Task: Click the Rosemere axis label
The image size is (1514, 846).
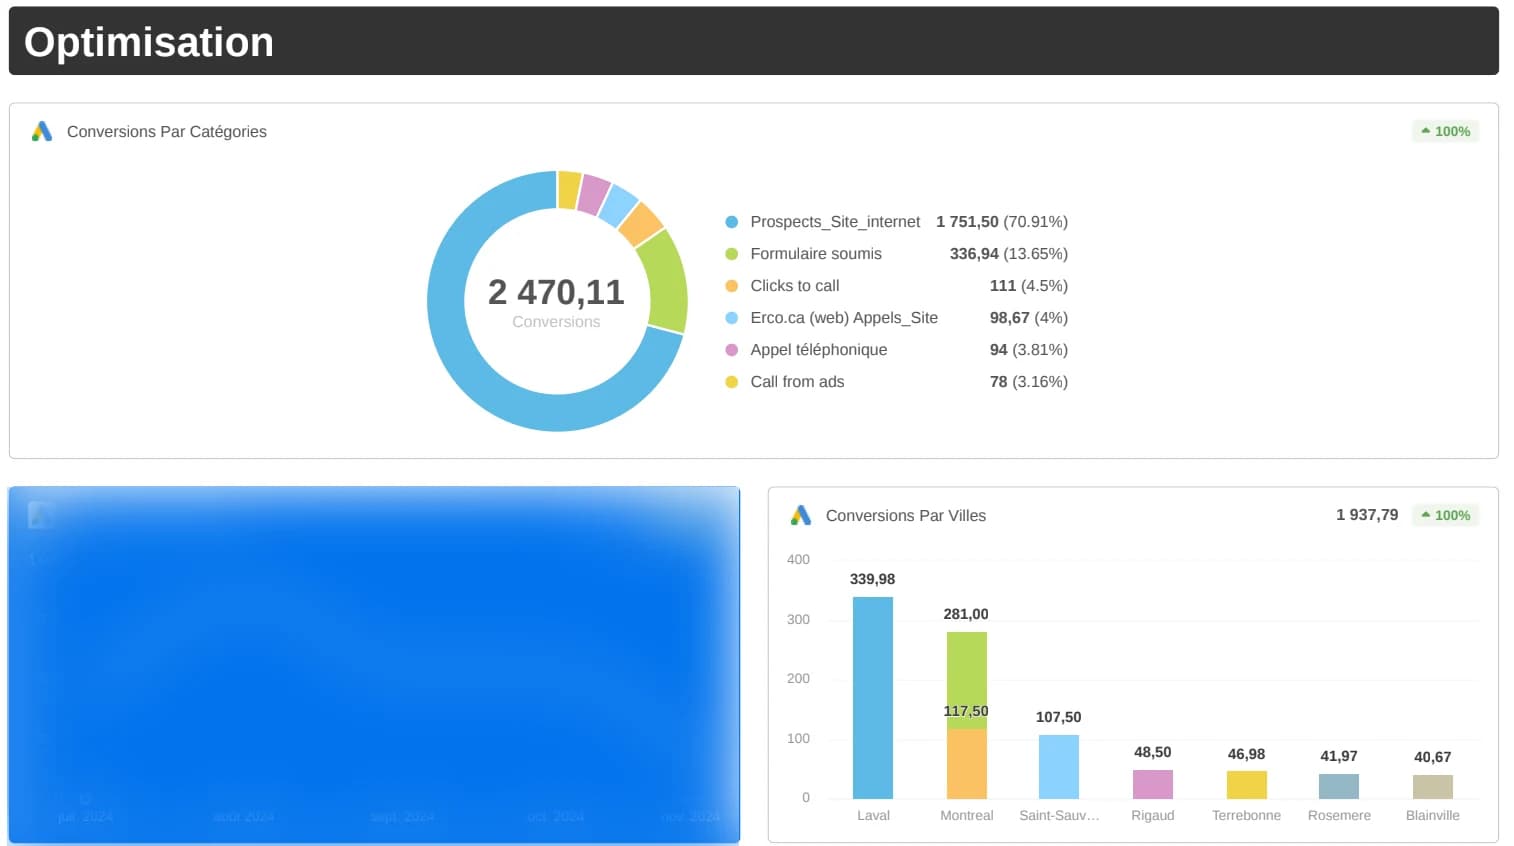Action: (x=1339, y=816)
